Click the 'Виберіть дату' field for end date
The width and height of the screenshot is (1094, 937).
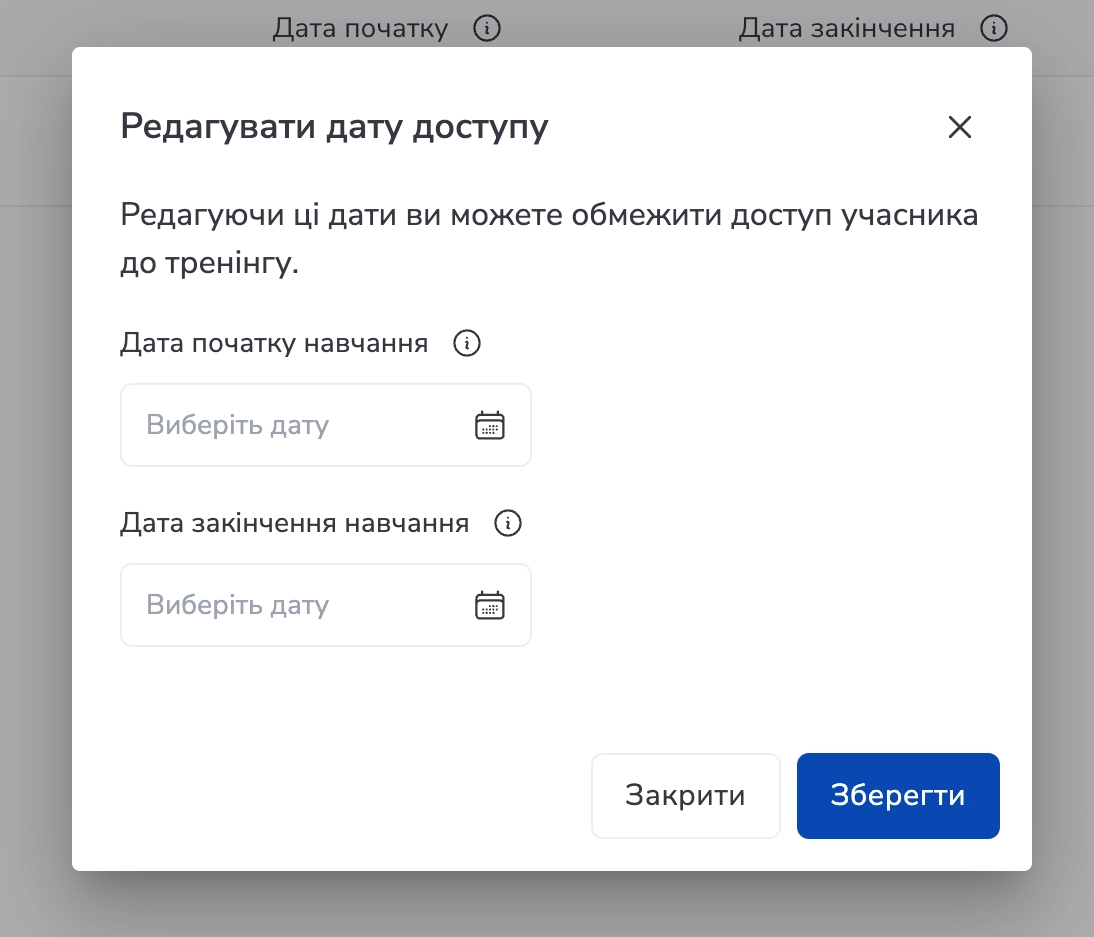[x=280, y=605]
